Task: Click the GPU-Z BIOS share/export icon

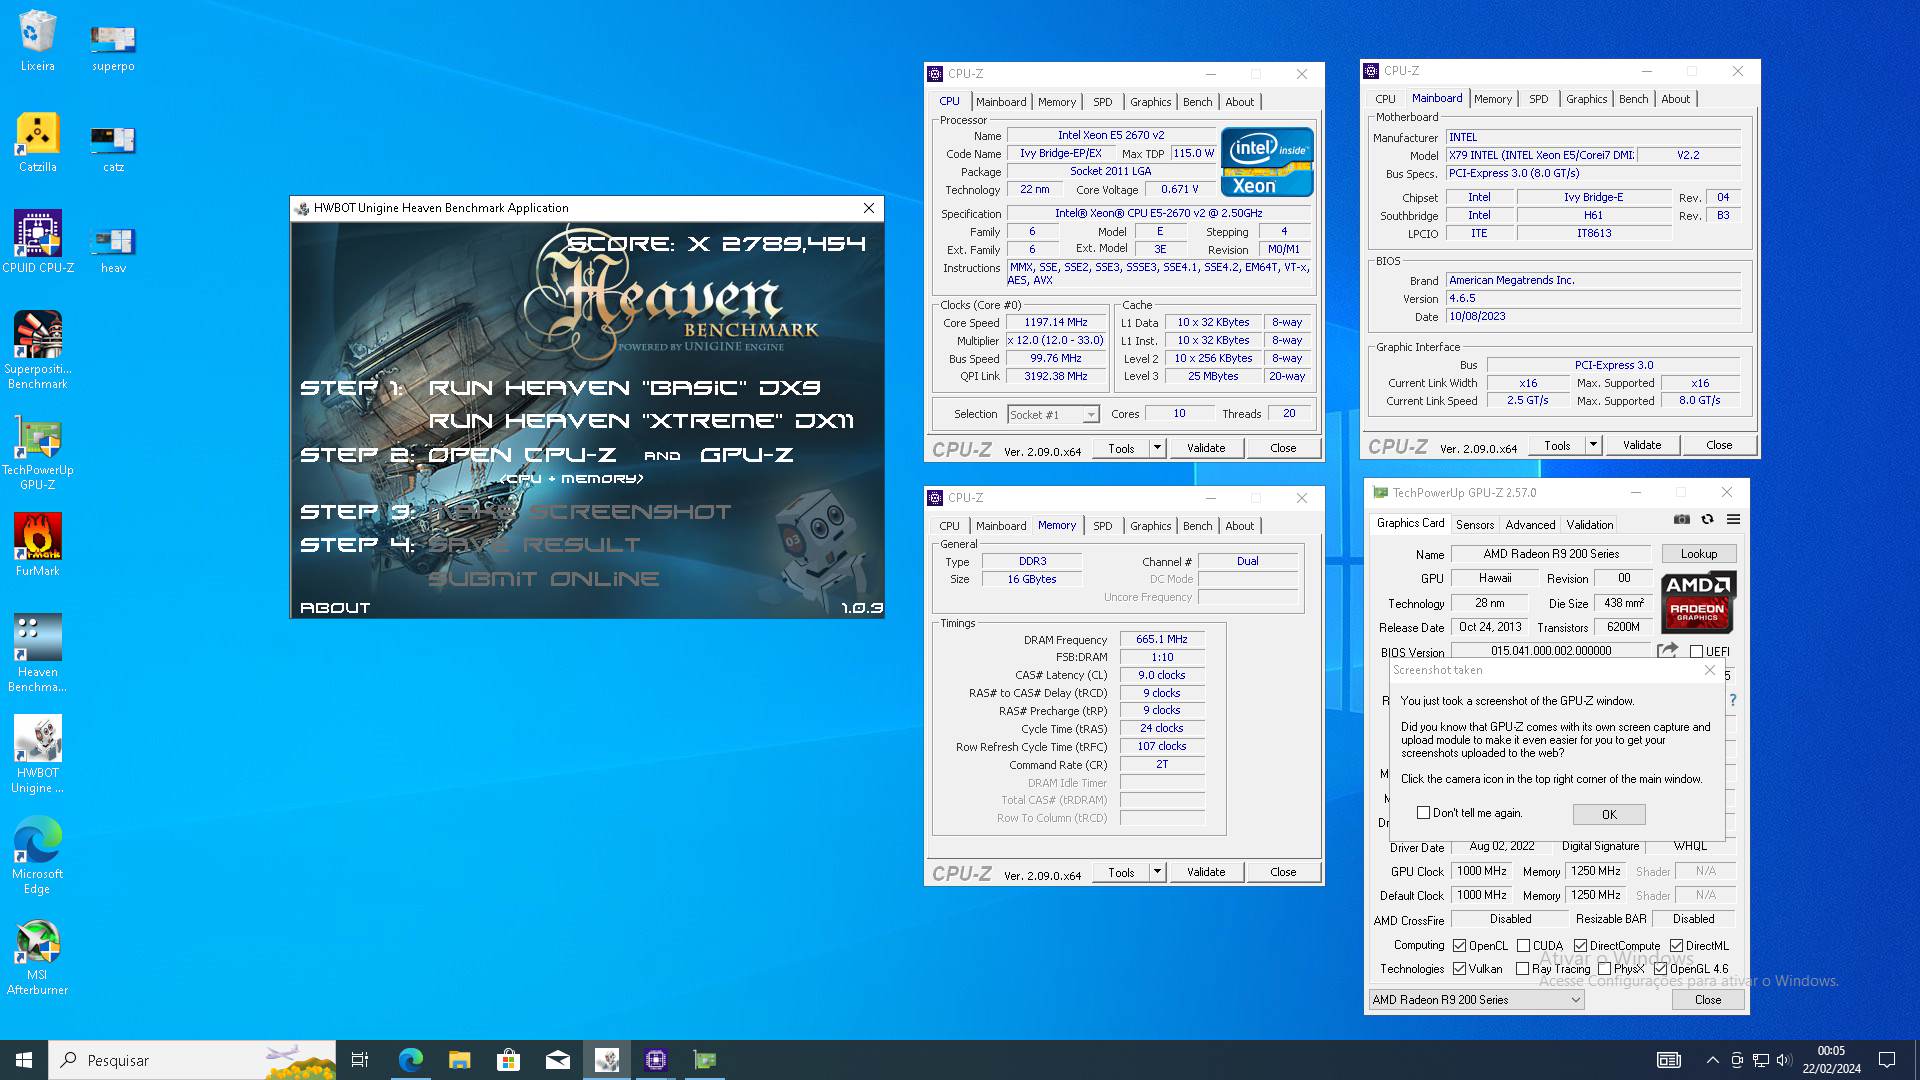Action: tap(1667, 650)
